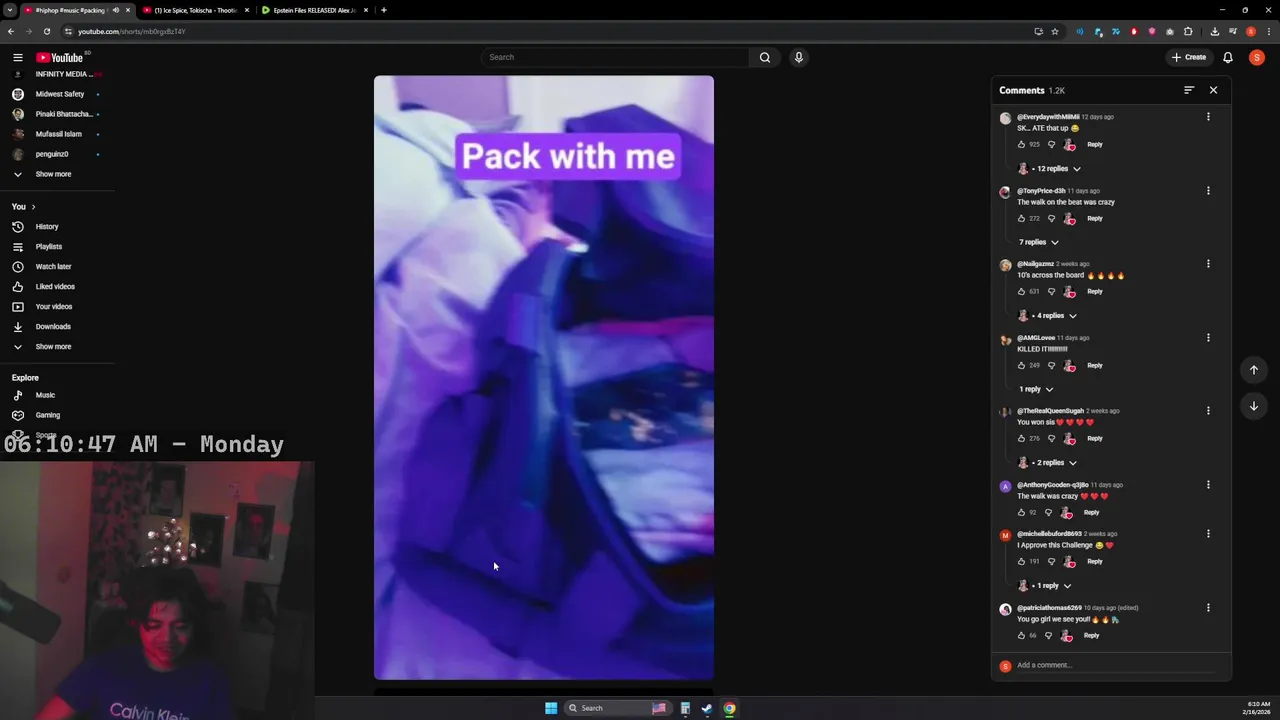Switch to the Epstein Files RELEASED browser tab
Image resolution: width=1280 pixels, height=720 pixels.
coord(315,10)
